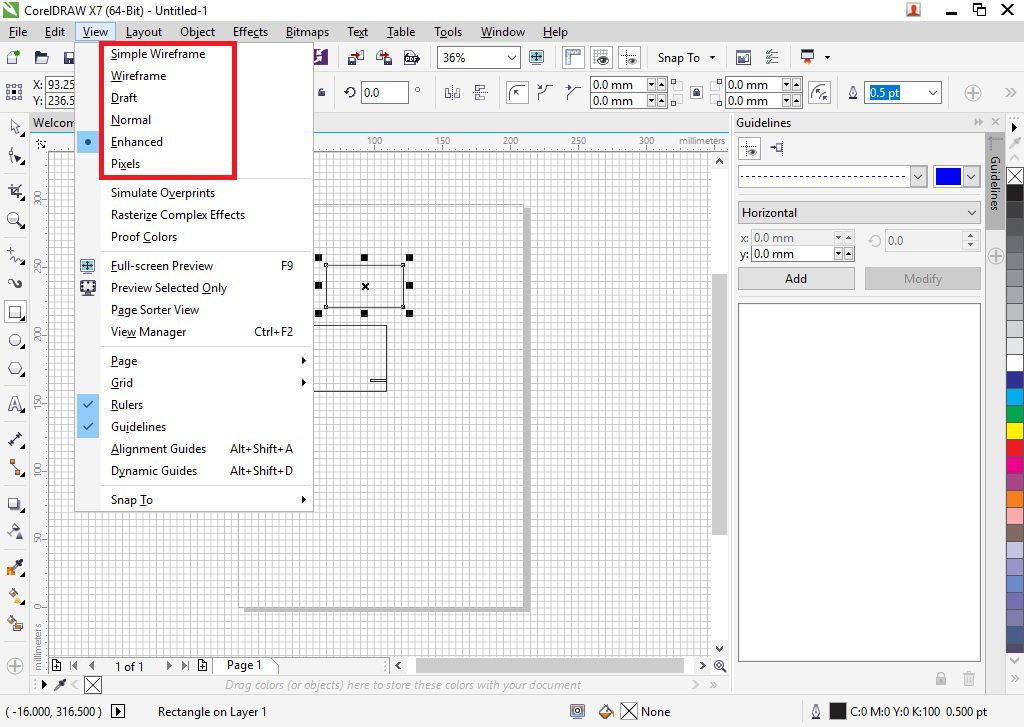Click the Export icon in toolbar
The image size is (1024, 727).
tap(384, 57)
